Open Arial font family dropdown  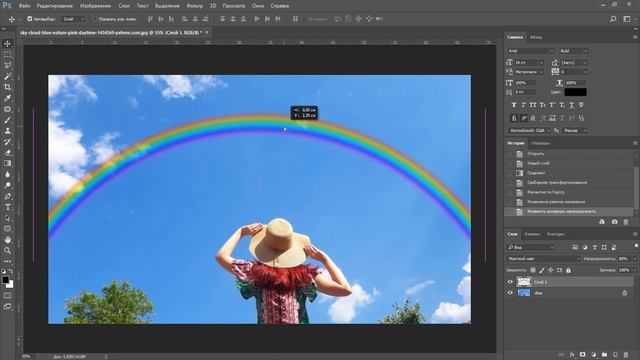pos(552,51)
